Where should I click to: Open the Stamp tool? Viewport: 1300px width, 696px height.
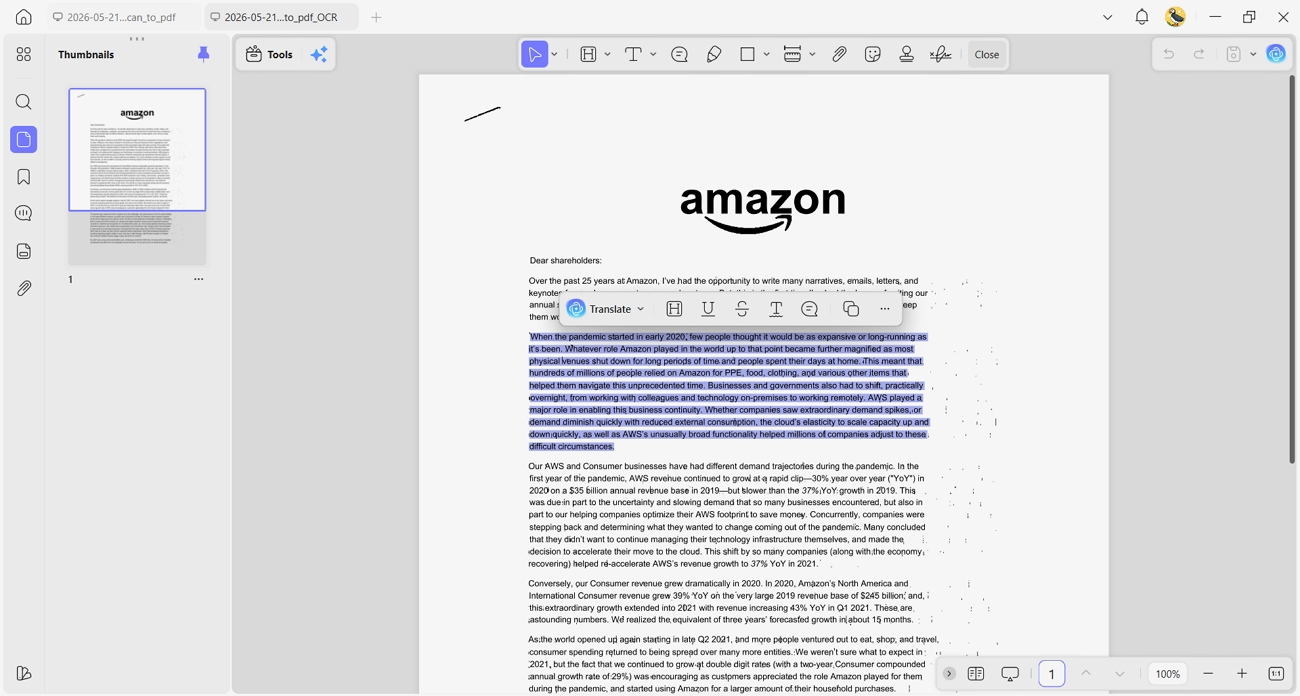point(907,54)
